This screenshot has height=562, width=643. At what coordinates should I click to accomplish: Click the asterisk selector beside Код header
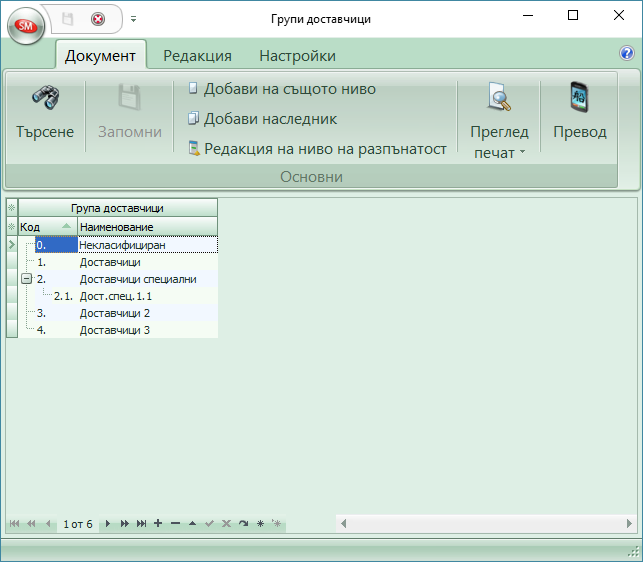click(12, 226)
